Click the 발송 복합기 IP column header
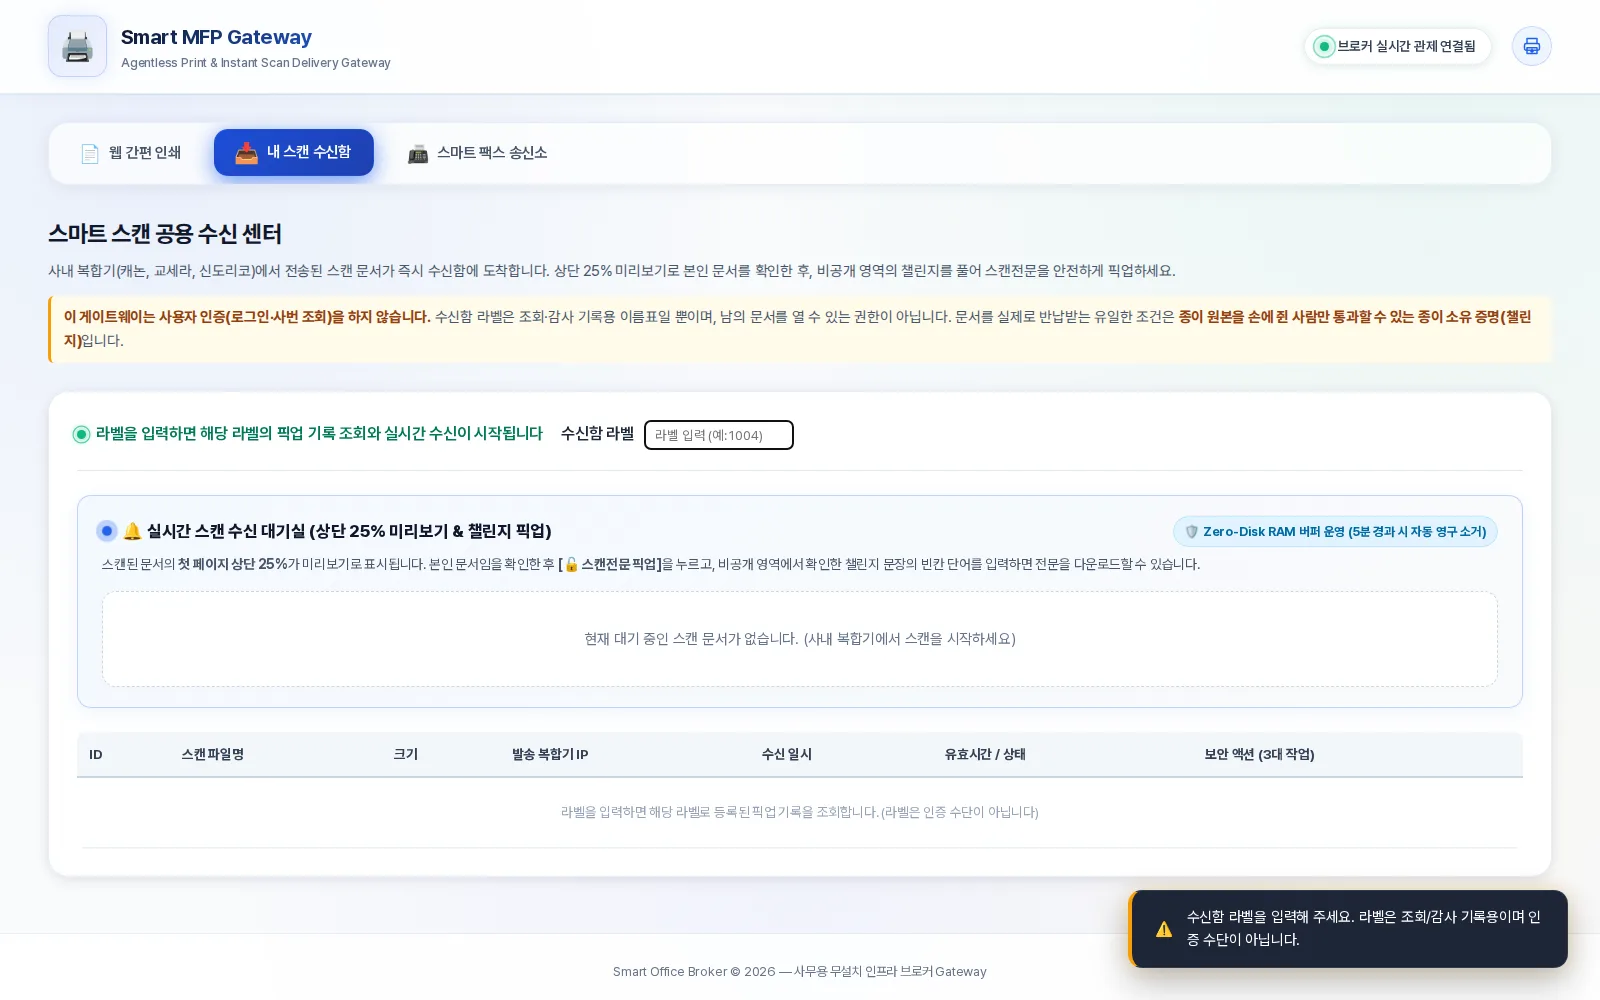 550,755
